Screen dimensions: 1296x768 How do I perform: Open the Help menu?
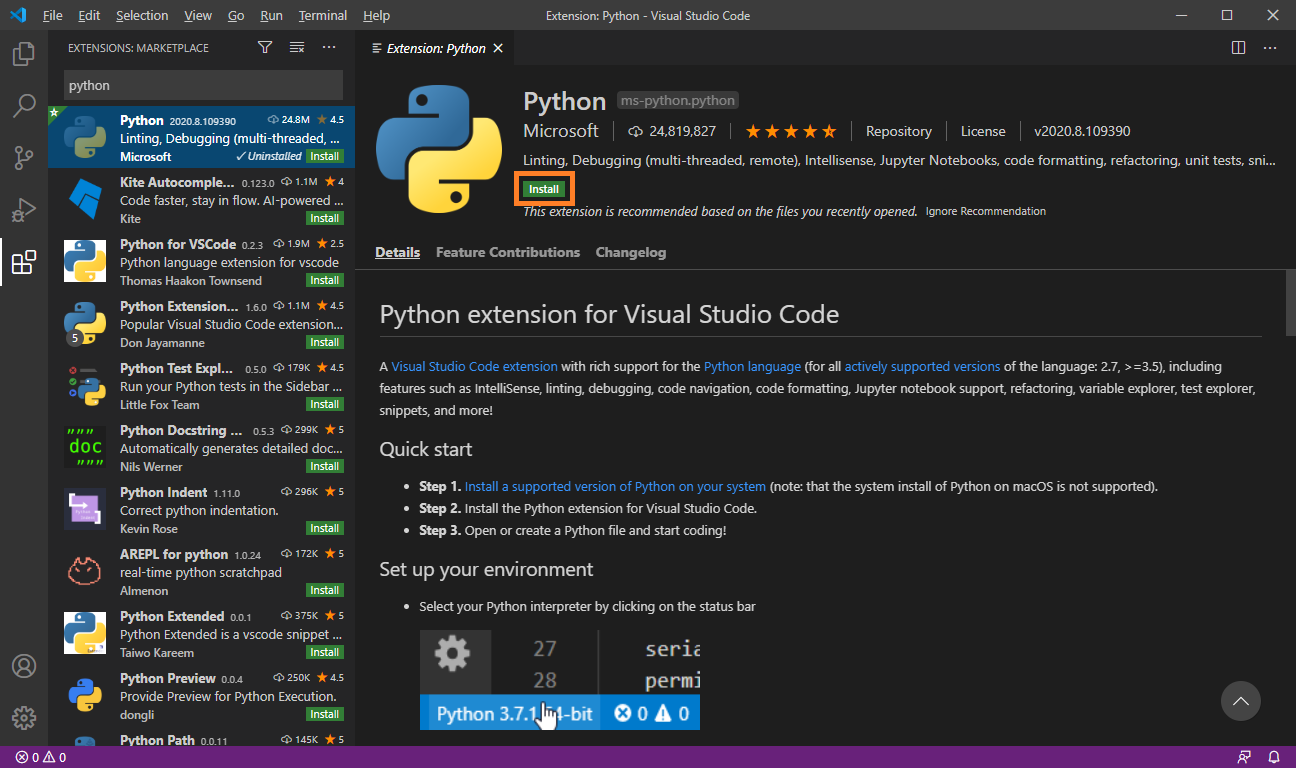click(x=377, y=15)
